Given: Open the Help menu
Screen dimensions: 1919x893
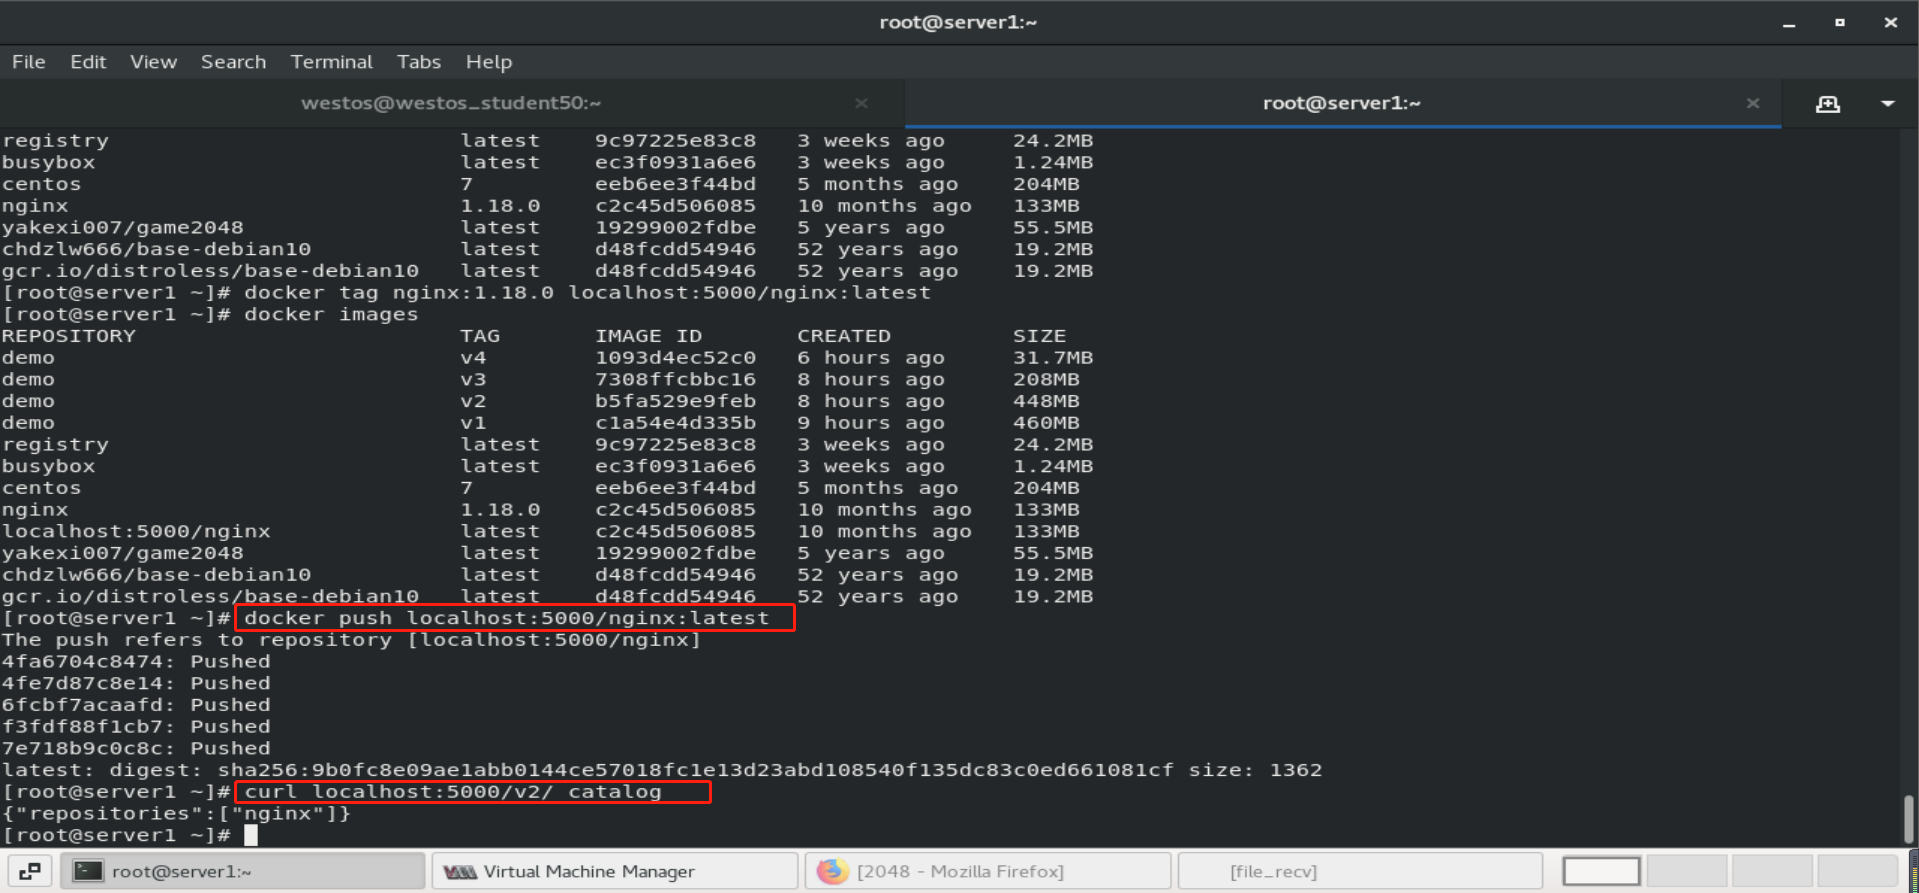Looking at the screenshot, I should tap(489, 62).
